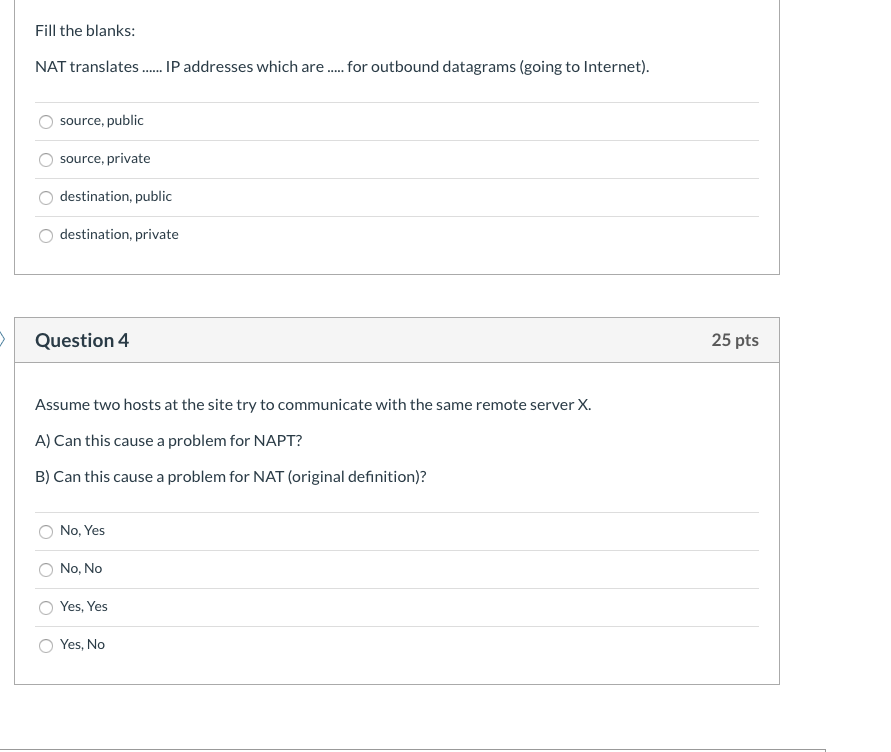
Task: Choose the "source, private" radio button
Action: (46, 160)
